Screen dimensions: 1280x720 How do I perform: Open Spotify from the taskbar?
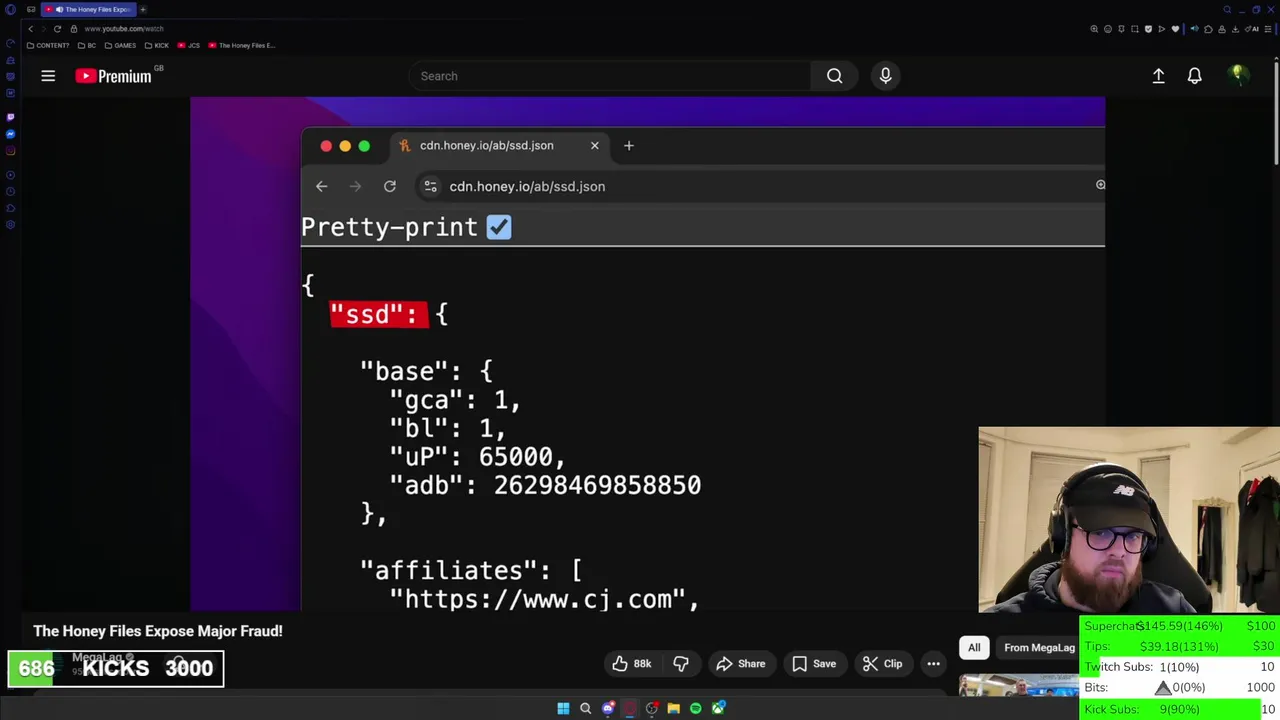click(x=696, y=708)
